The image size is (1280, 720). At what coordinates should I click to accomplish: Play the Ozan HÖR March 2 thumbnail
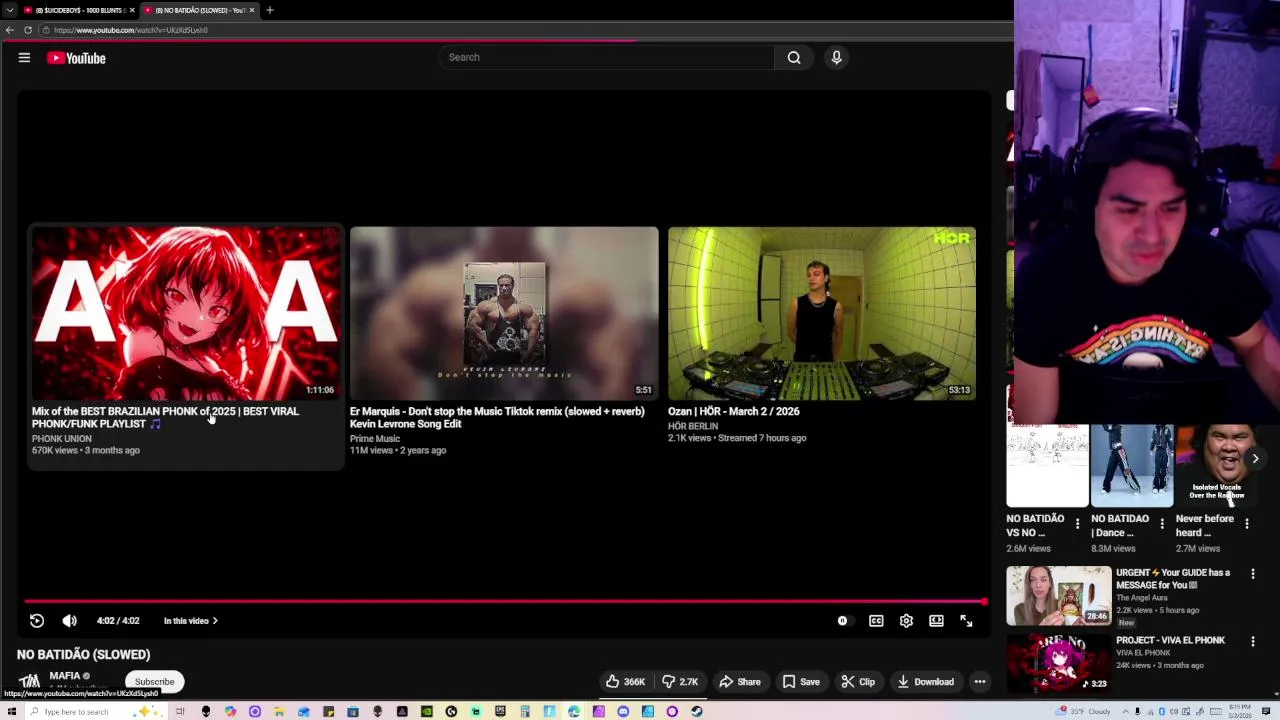coord(822,313)
